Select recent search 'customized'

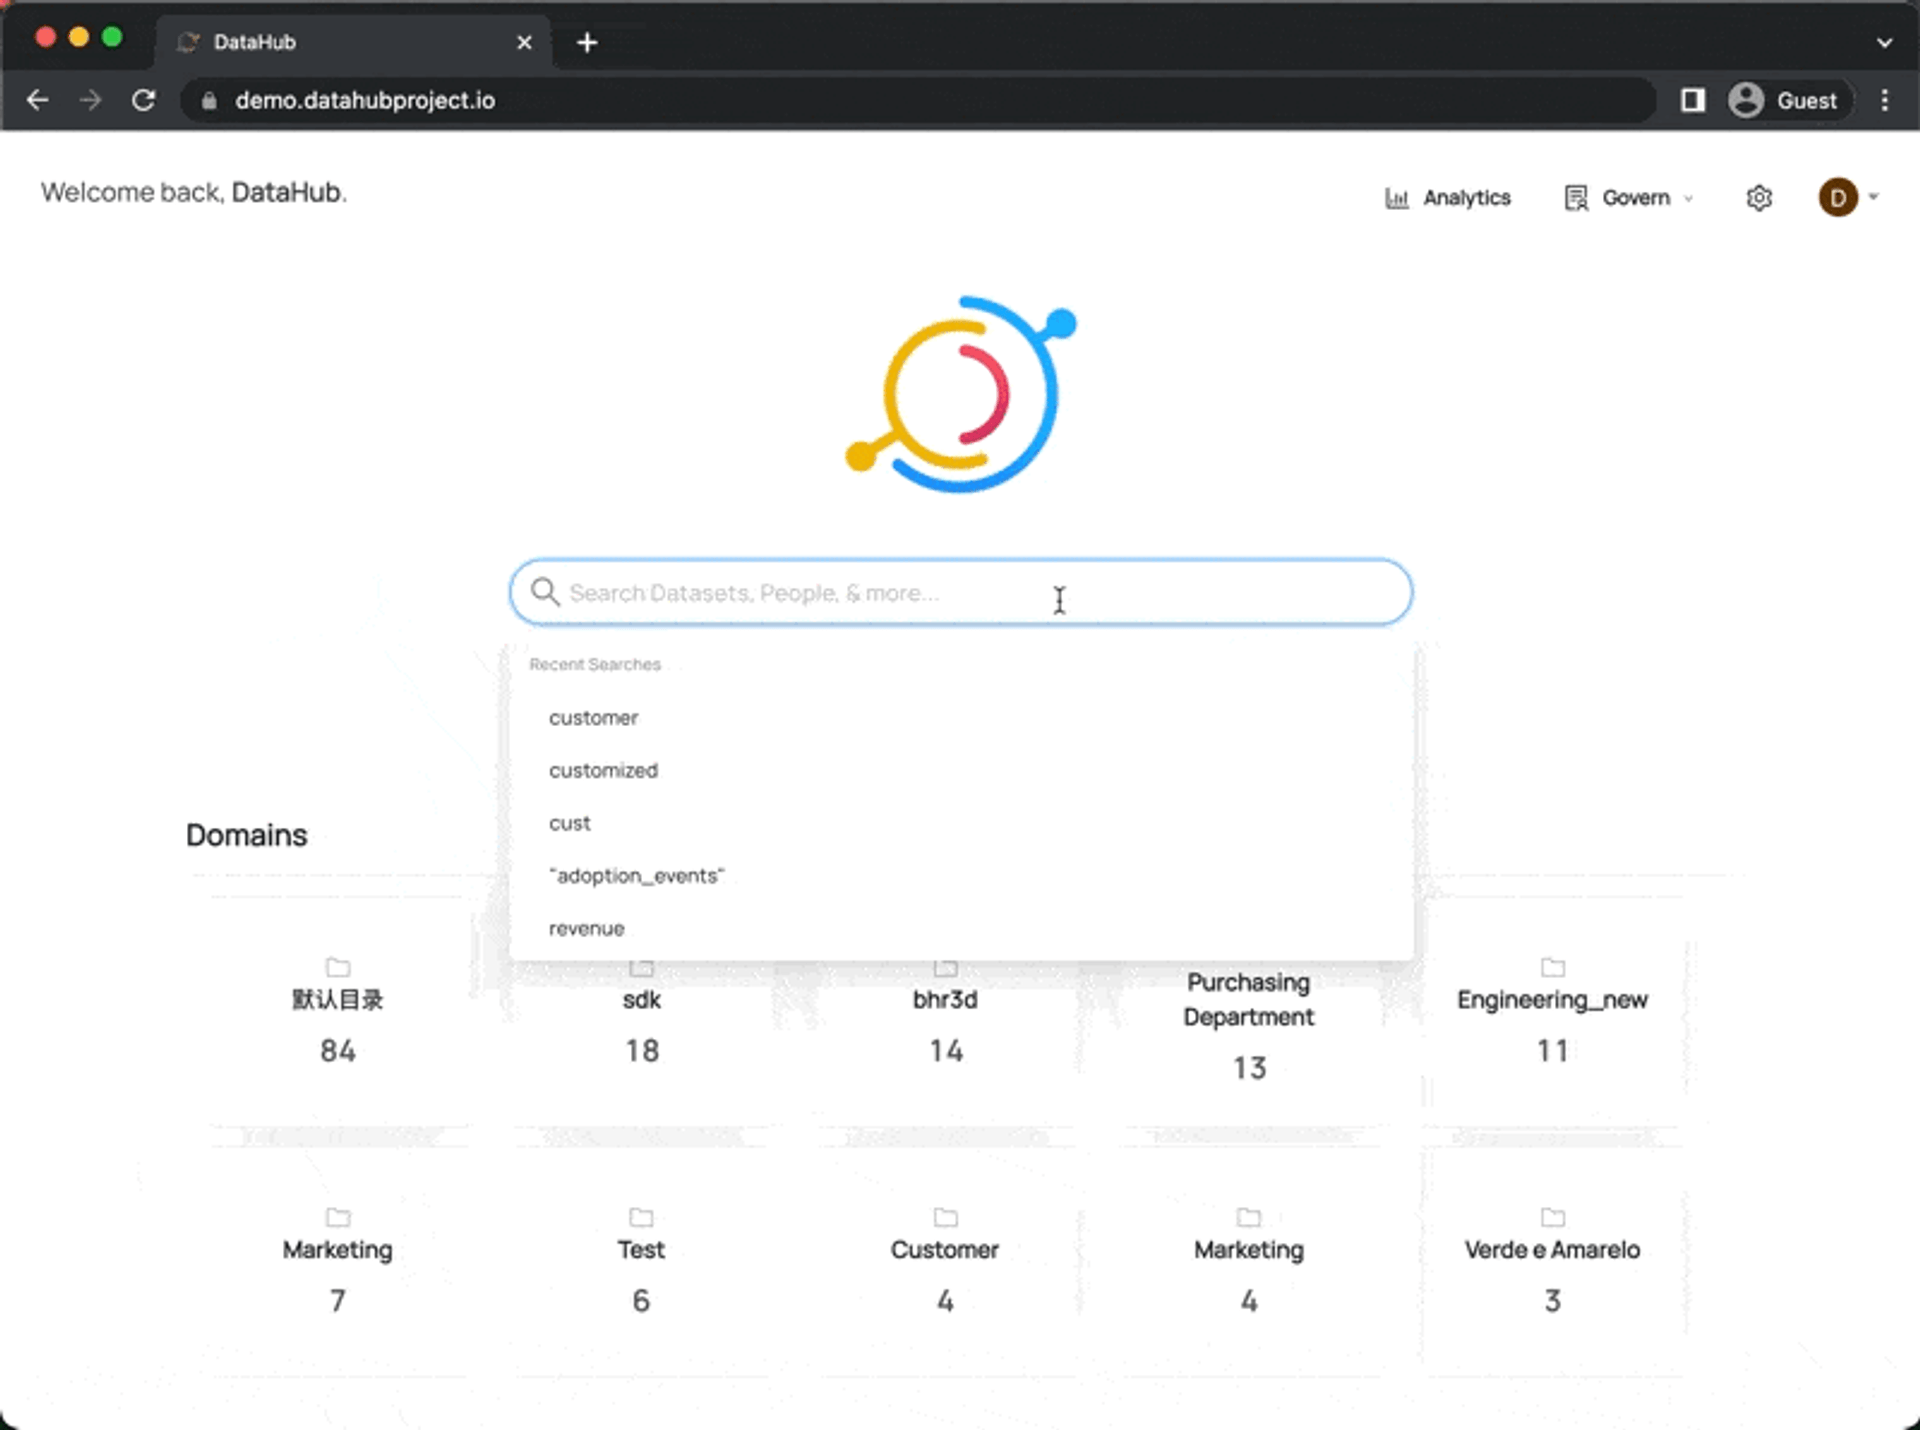(961, 771)
